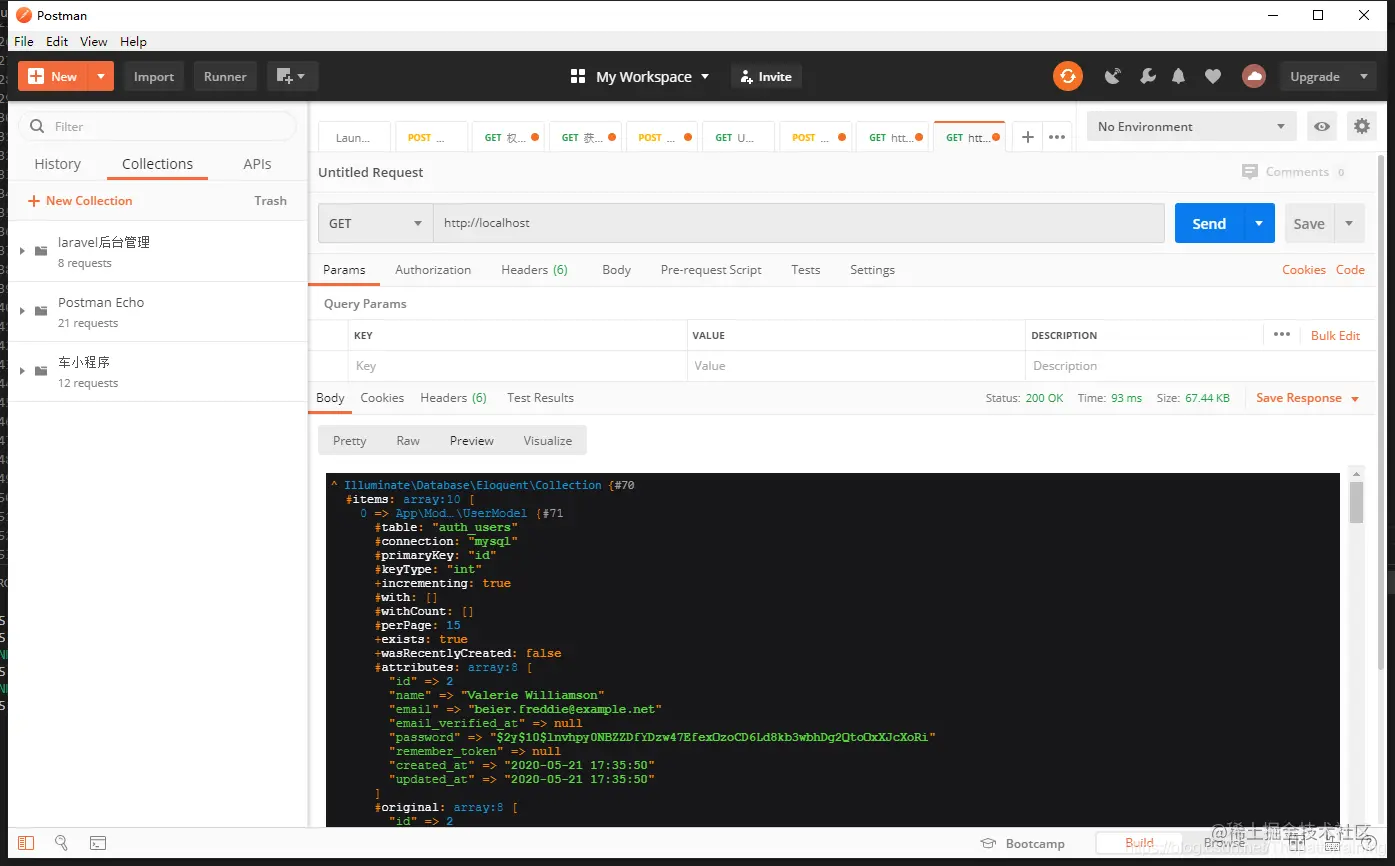The height and width of the screenshot is (866, 1395).
Task: Click the request URL field
Action: click(x=798, y=223)
